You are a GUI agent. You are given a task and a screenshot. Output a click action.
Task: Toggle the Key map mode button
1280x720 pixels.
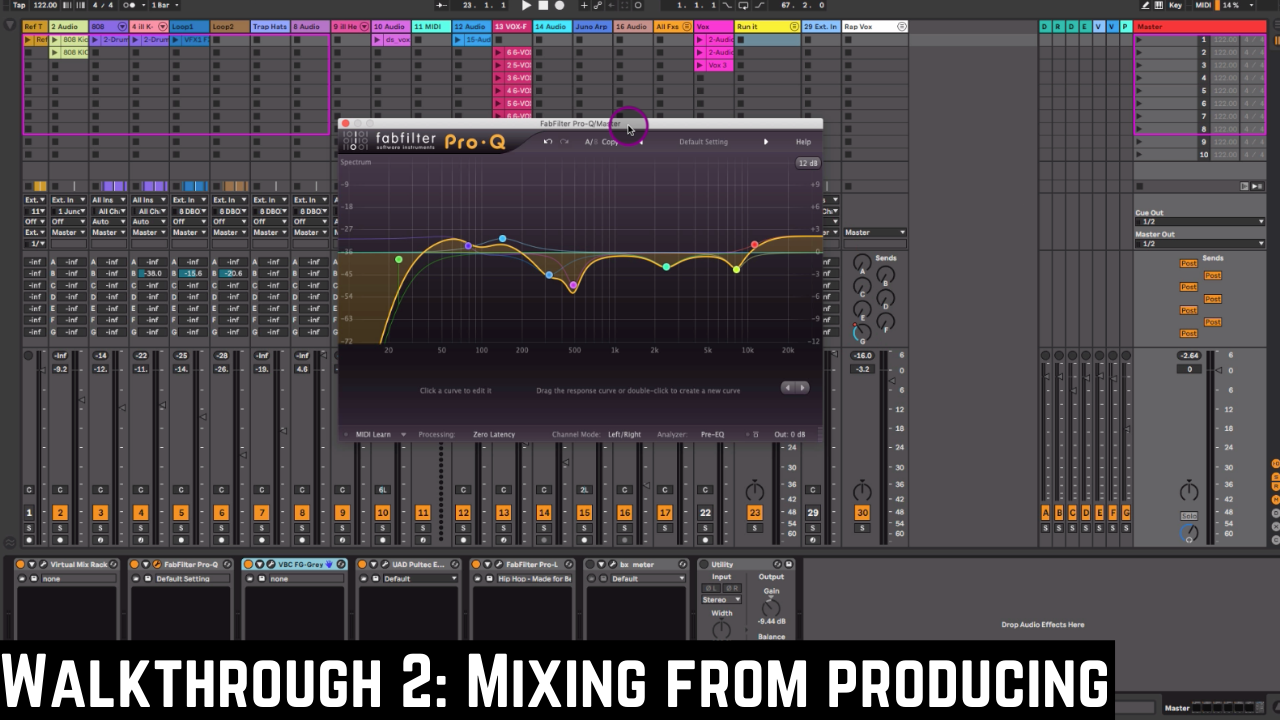[1175, 5]
